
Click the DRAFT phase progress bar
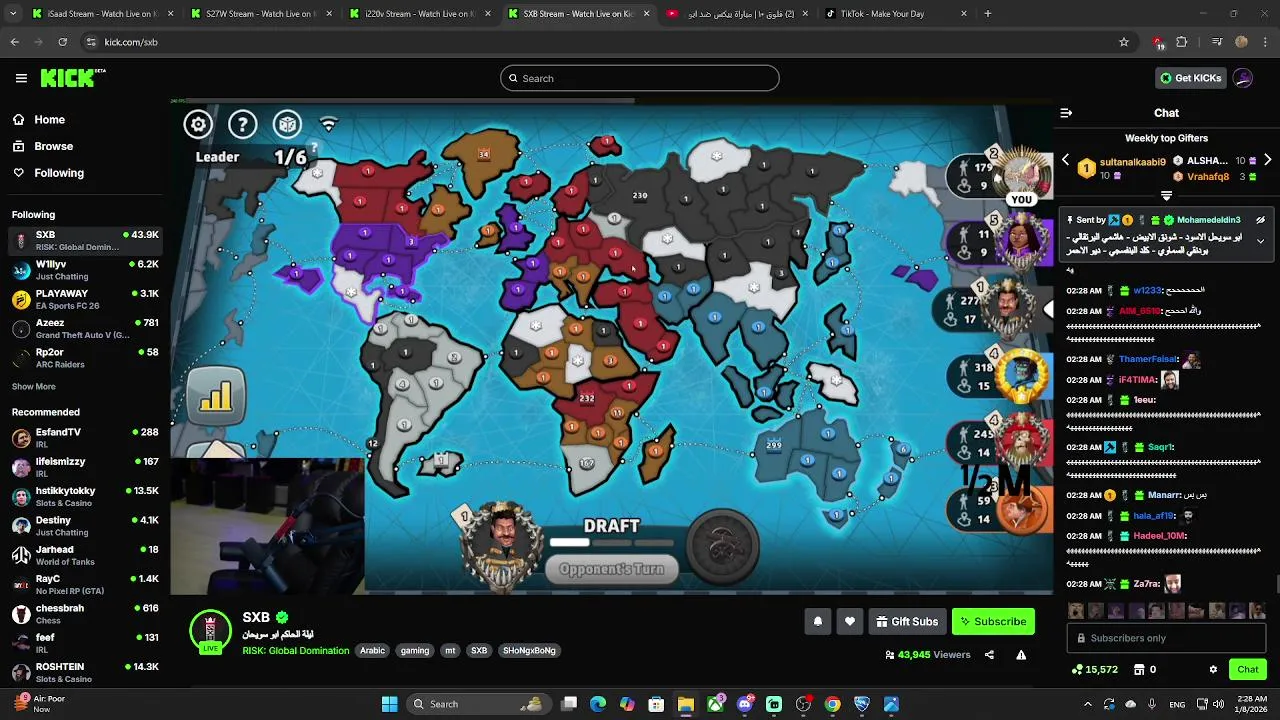point(611,543)
